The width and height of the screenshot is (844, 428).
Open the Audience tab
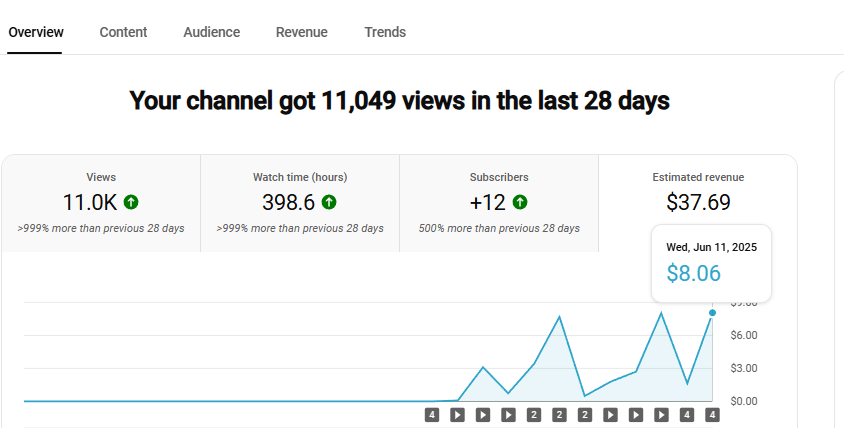[211, 32]
